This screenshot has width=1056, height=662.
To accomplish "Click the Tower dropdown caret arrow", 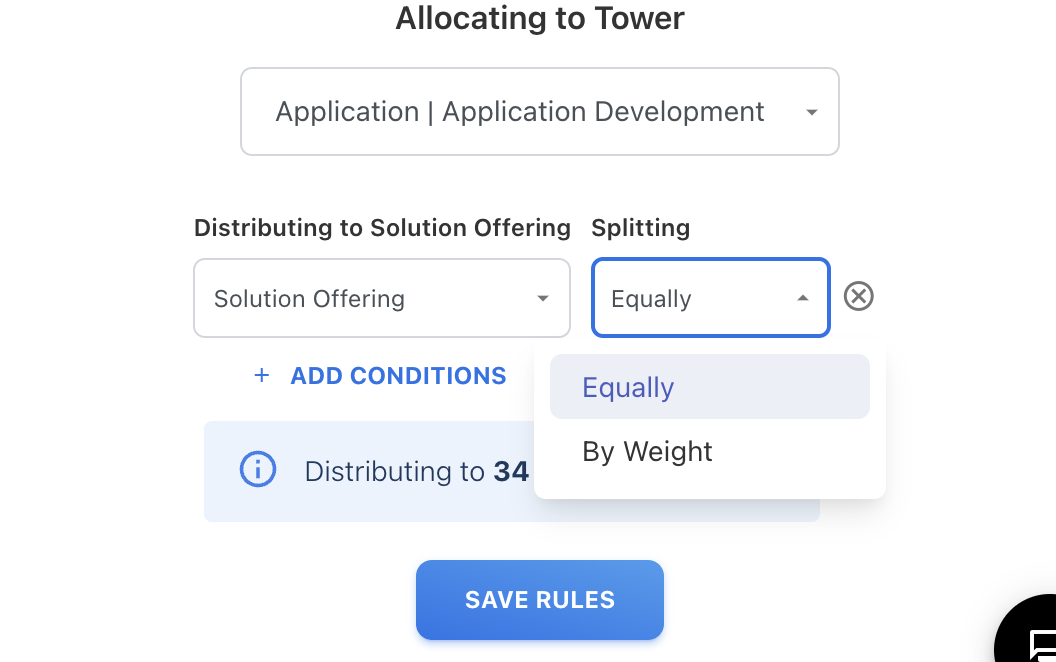I will click(x=811, y=112).
